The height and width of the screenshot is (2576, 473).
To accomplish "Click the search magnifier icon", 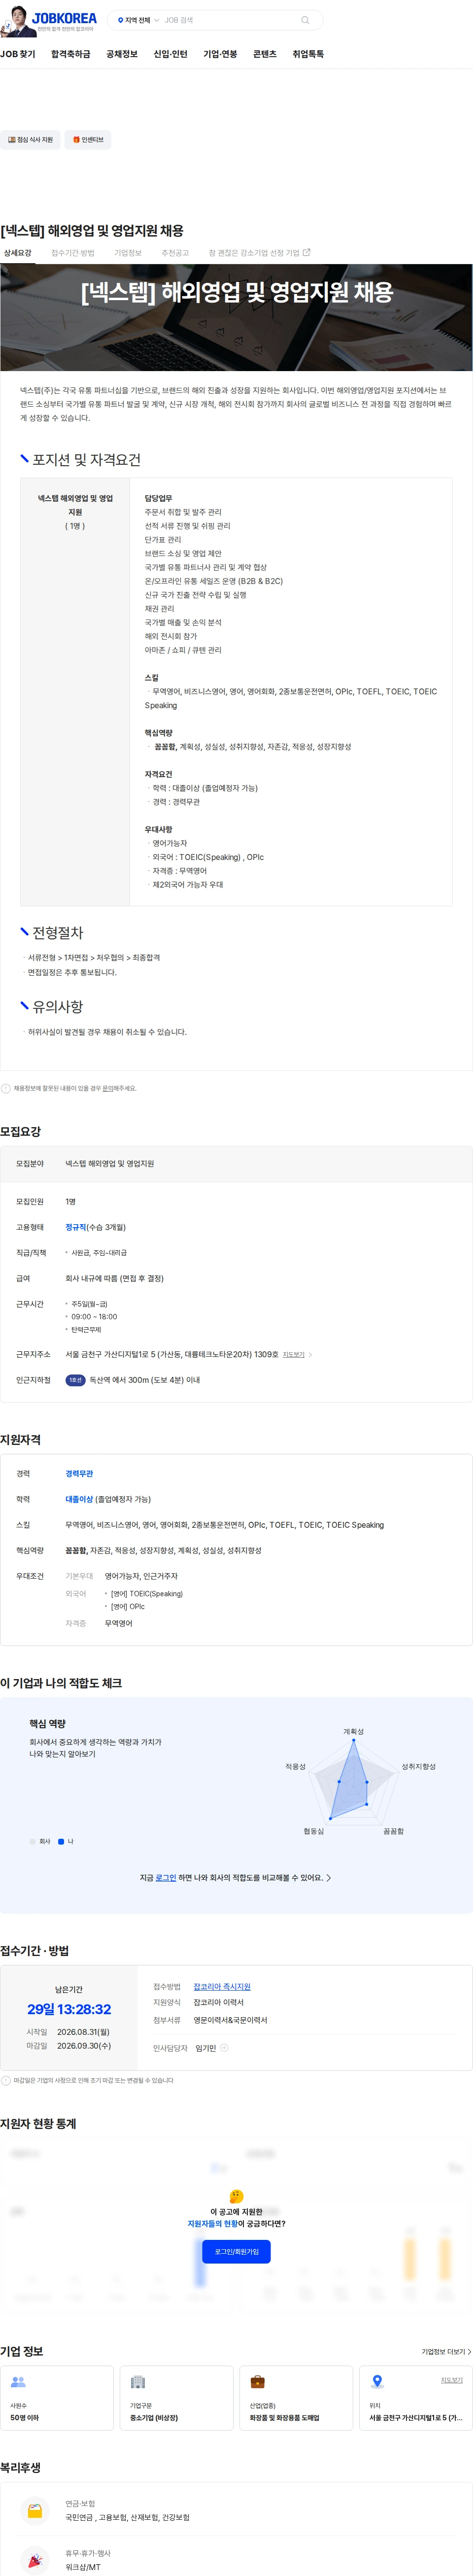I will 305,20.
